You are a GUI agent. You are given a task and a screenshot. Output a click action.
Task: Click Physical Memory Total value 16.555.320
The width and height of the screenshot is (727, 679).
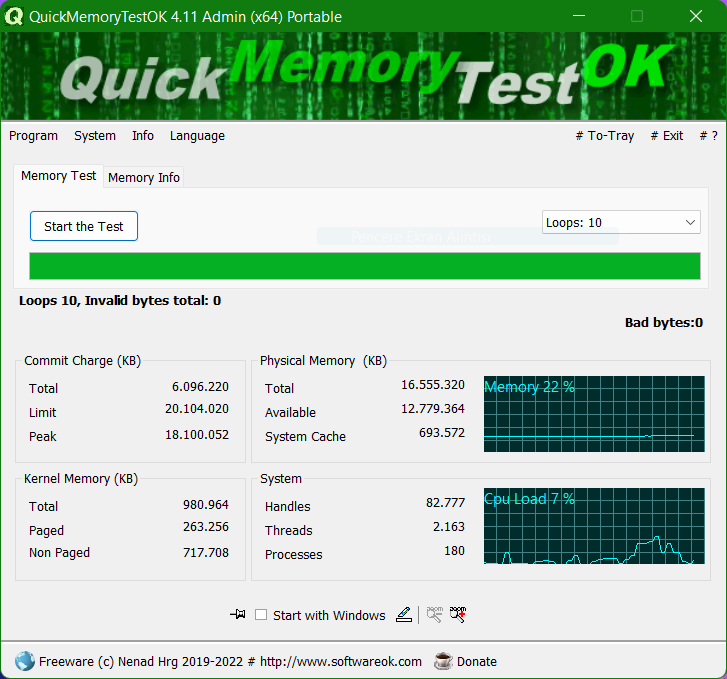[x=433, y=385]
